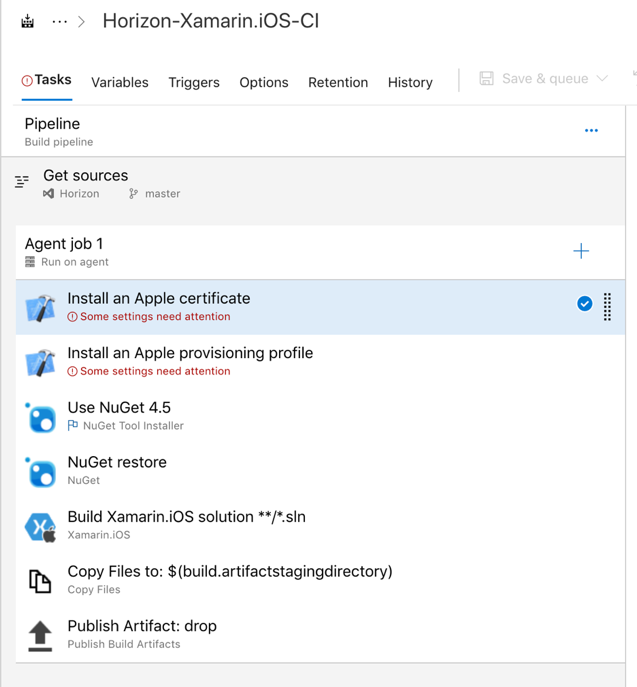View the History tab

pyautogui.click(x=410, y=82)
